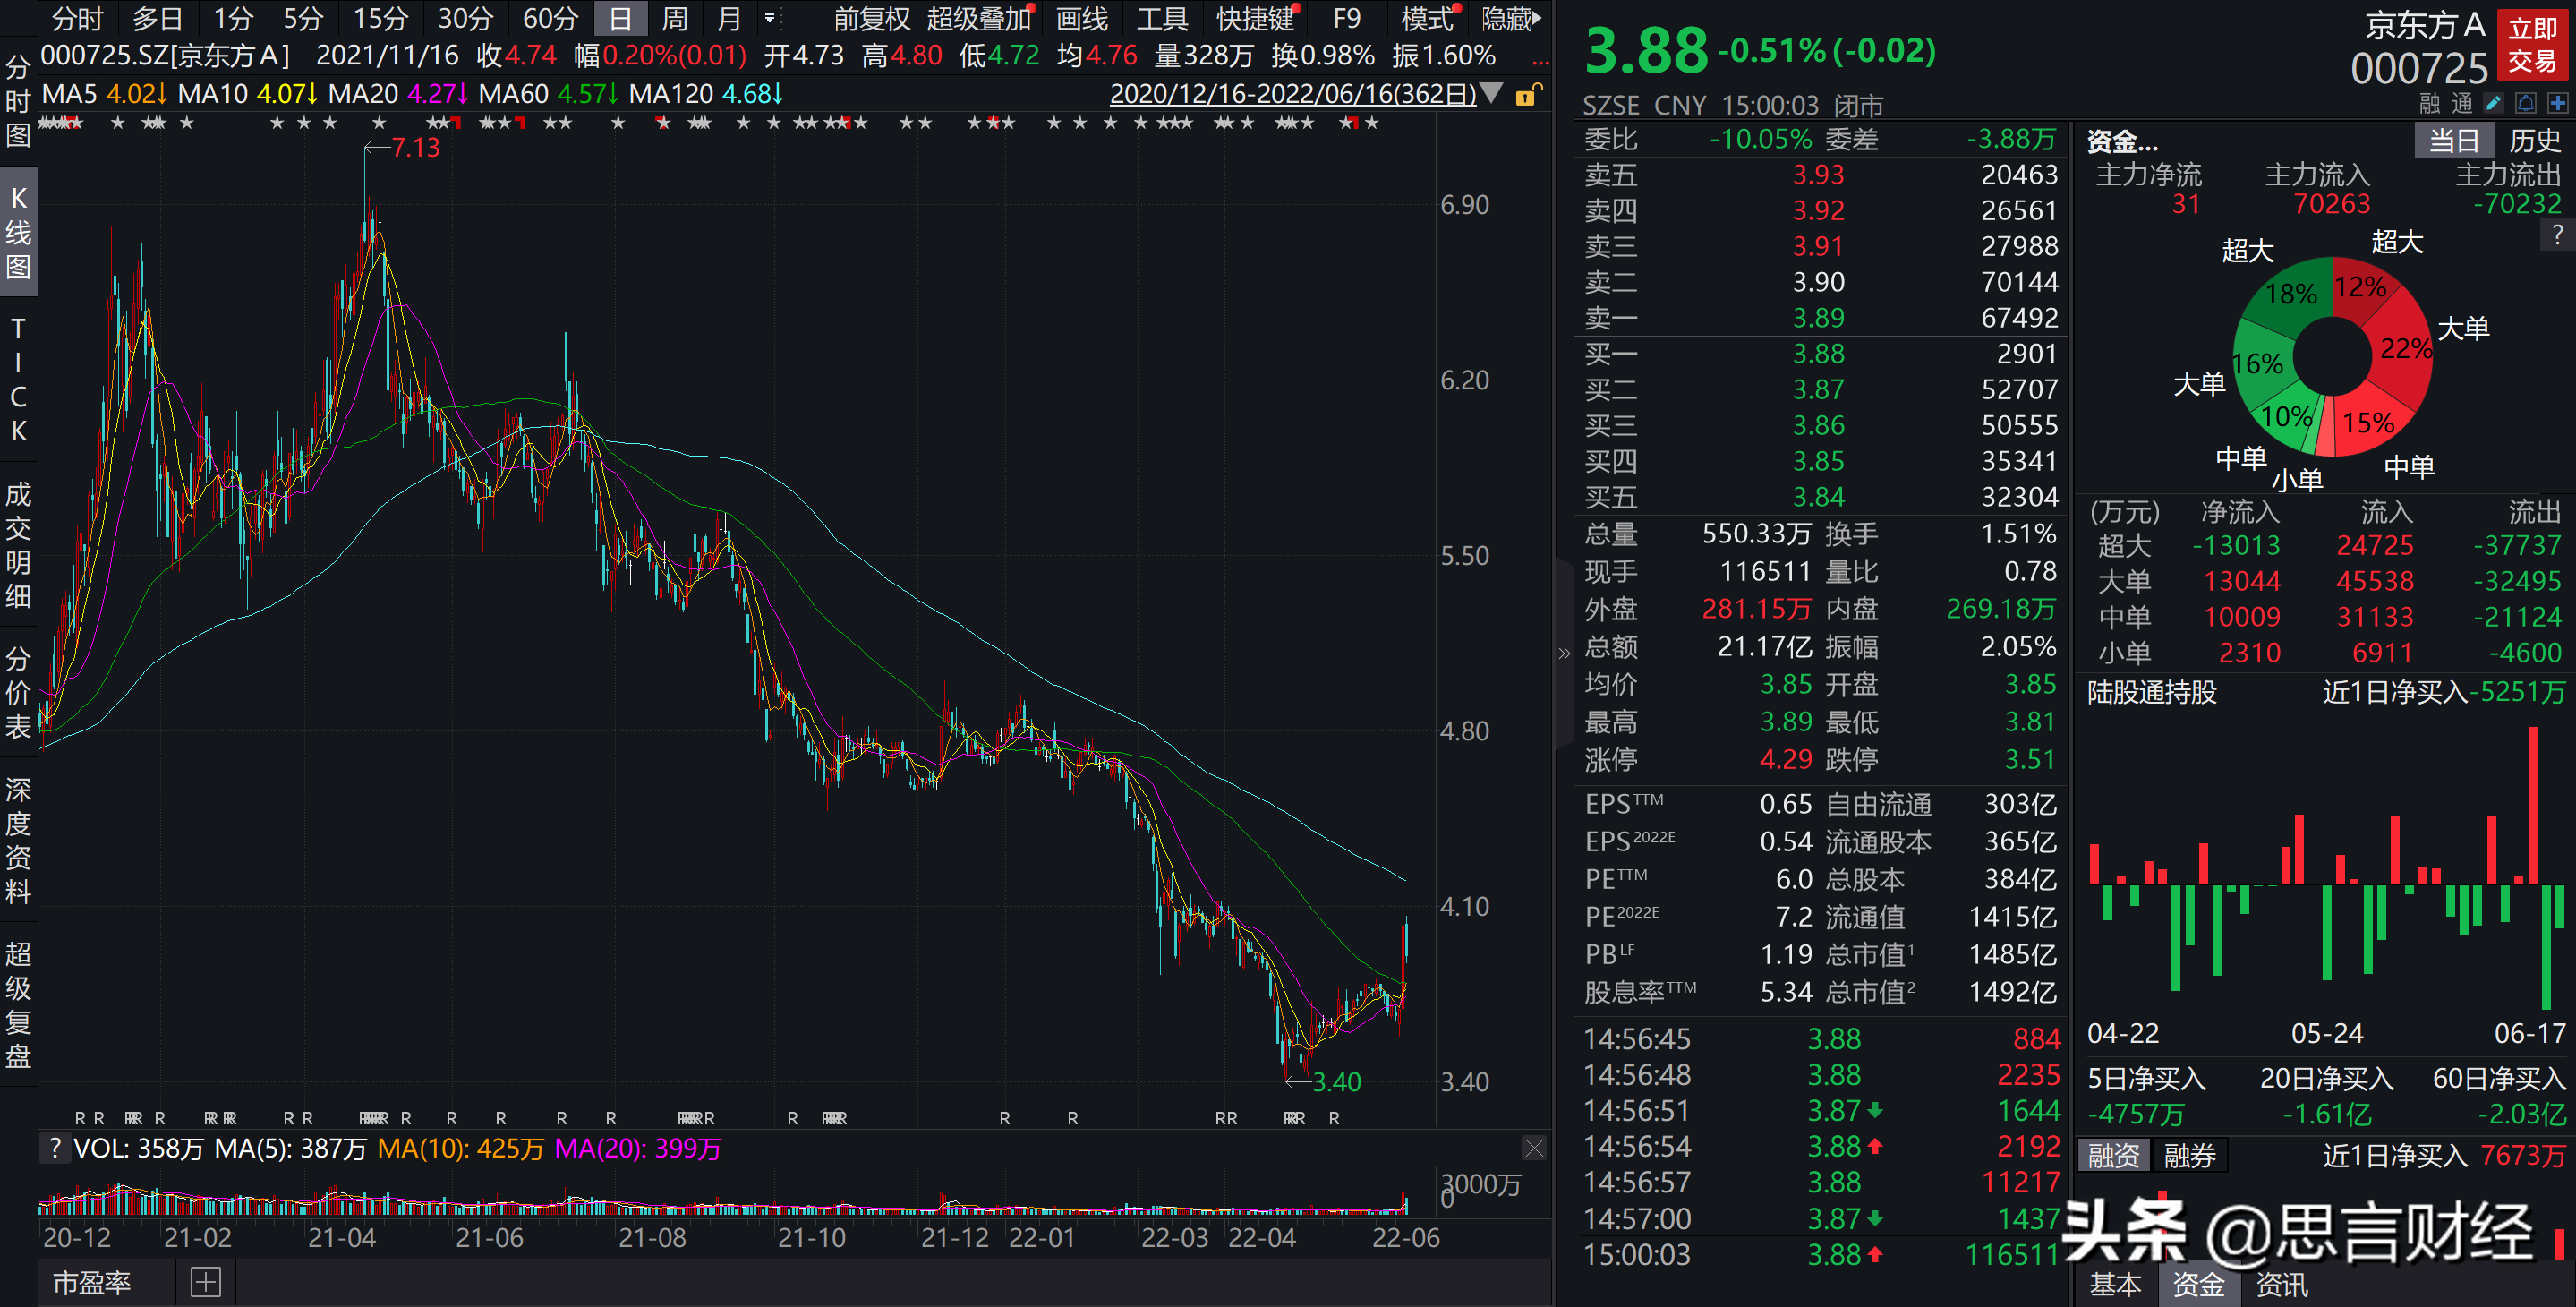Collapse side panel with double-arrow handle
Screen dimensions: 2576x1307
1564,653
